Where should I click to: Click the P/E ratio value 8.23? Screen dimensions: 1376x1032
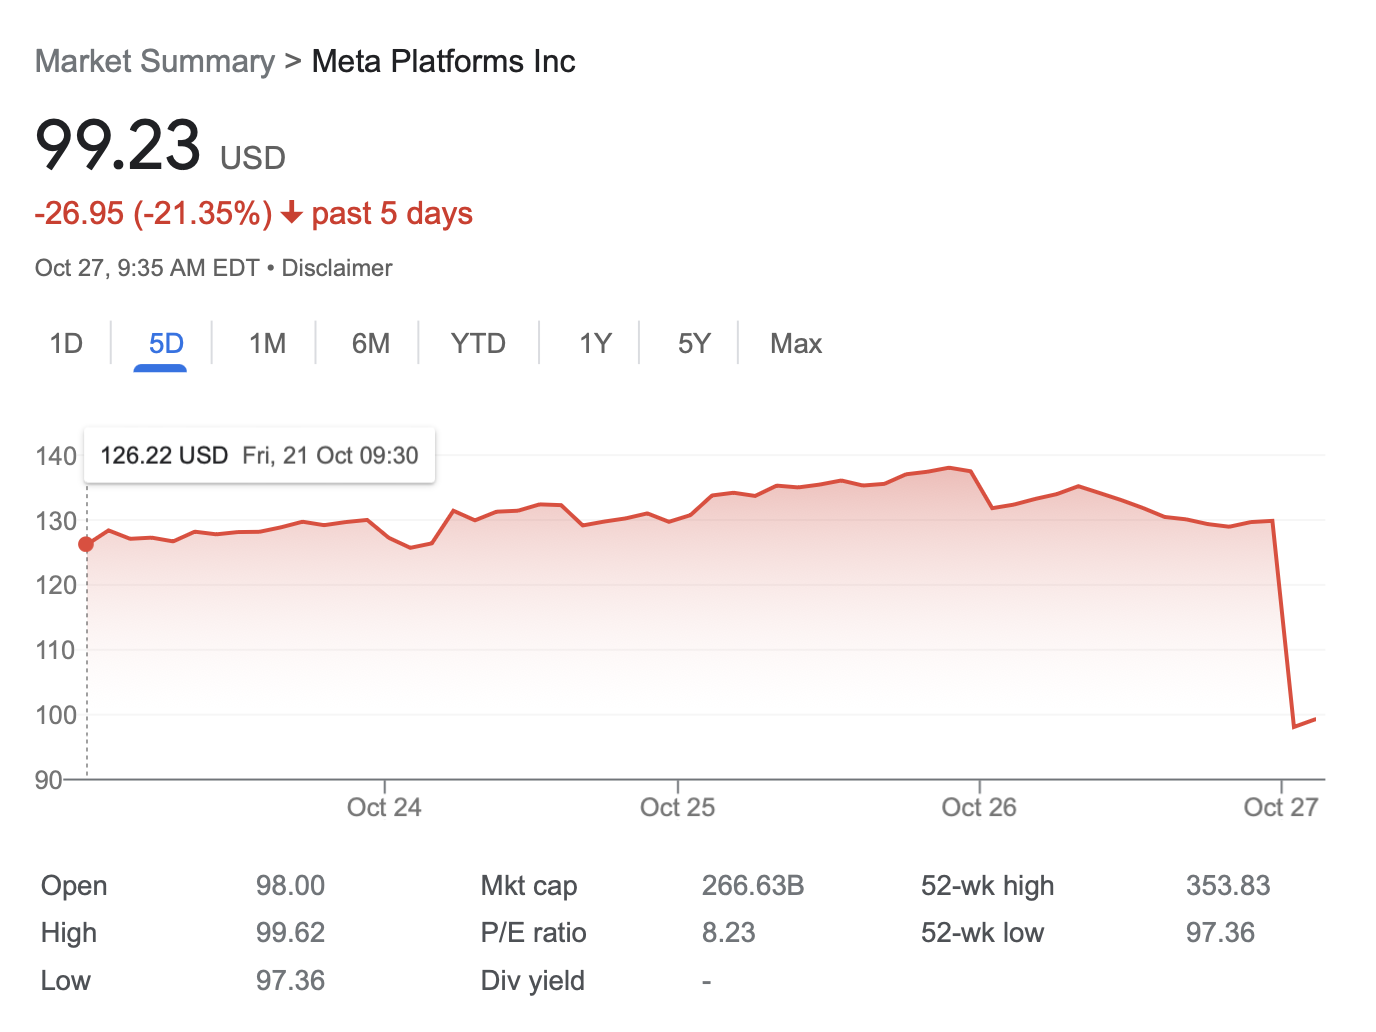pyautogui.click(x=729, y=933)
